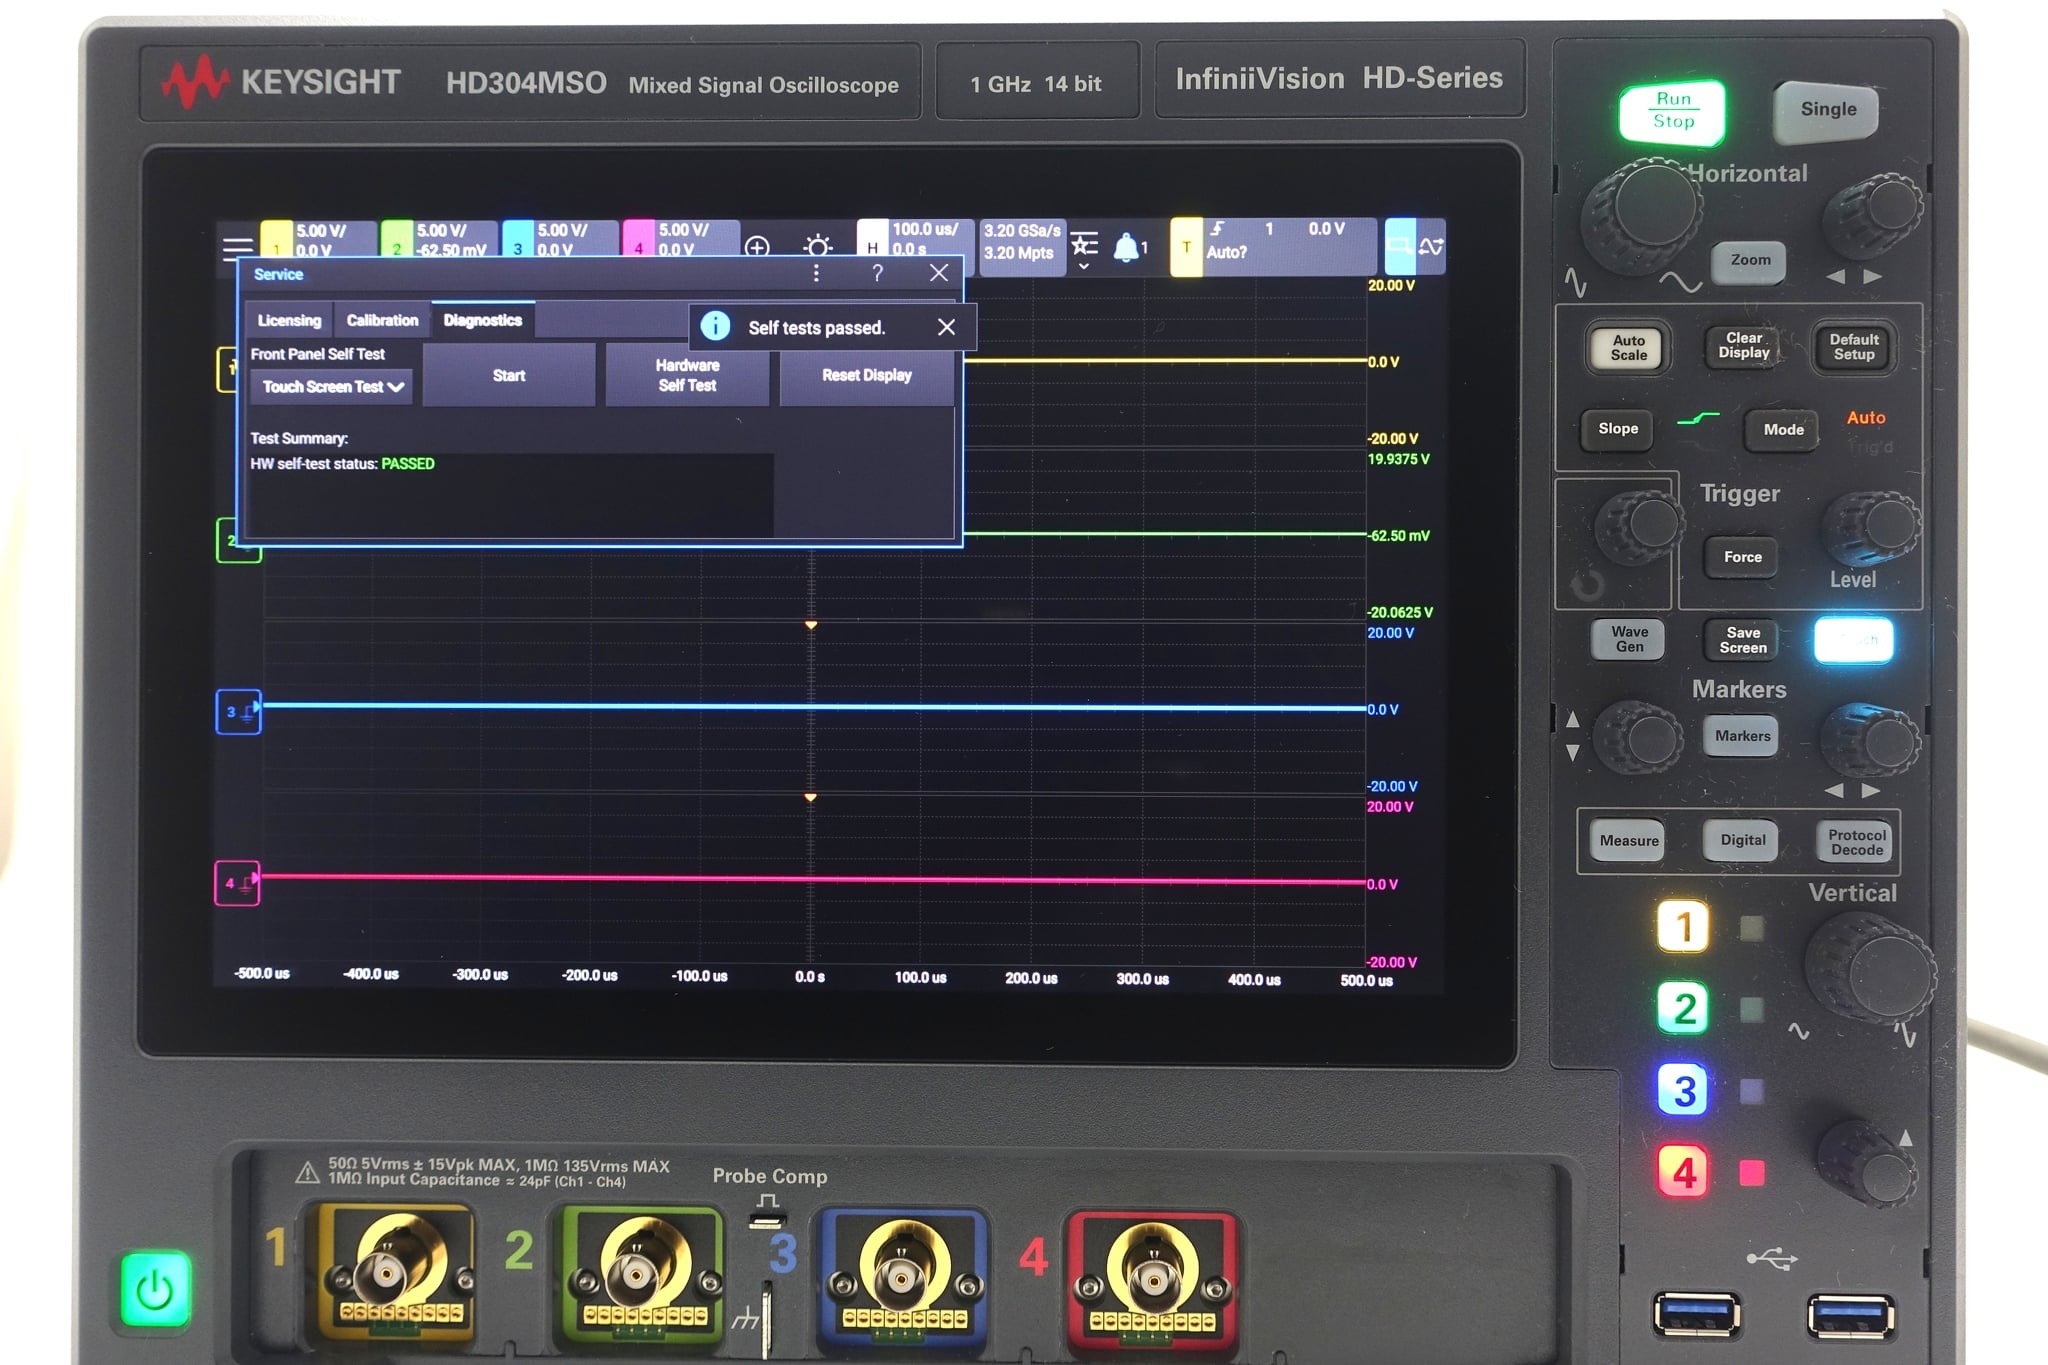Image resolution: width=2048 pixels, height=1365 pixels.
Task: Push the trigger Slope button
Action: point(1618,429)
